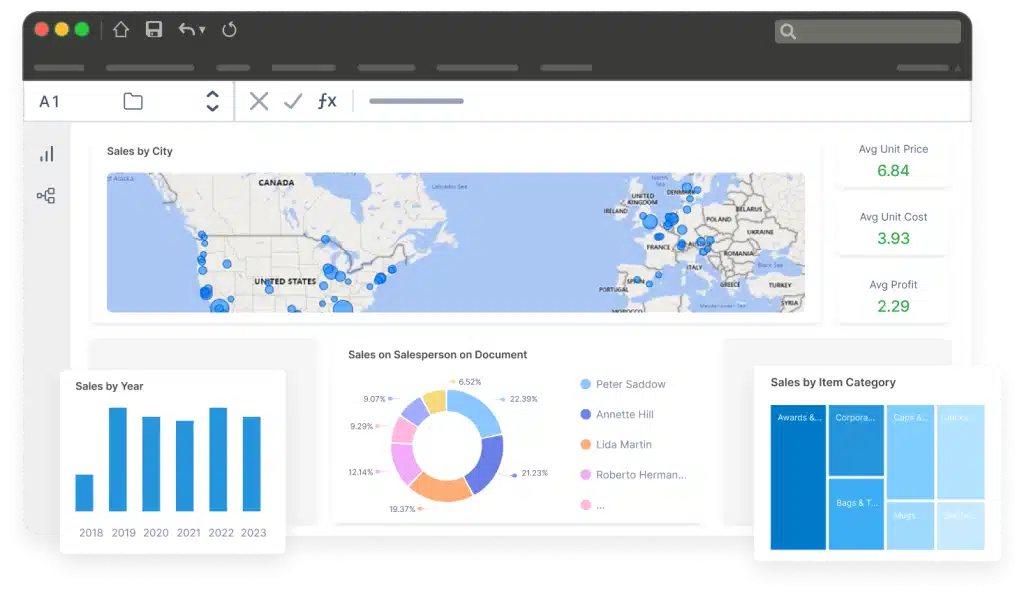Click the Undo arrow icon
1024x595 pixels.
point(186,30)
